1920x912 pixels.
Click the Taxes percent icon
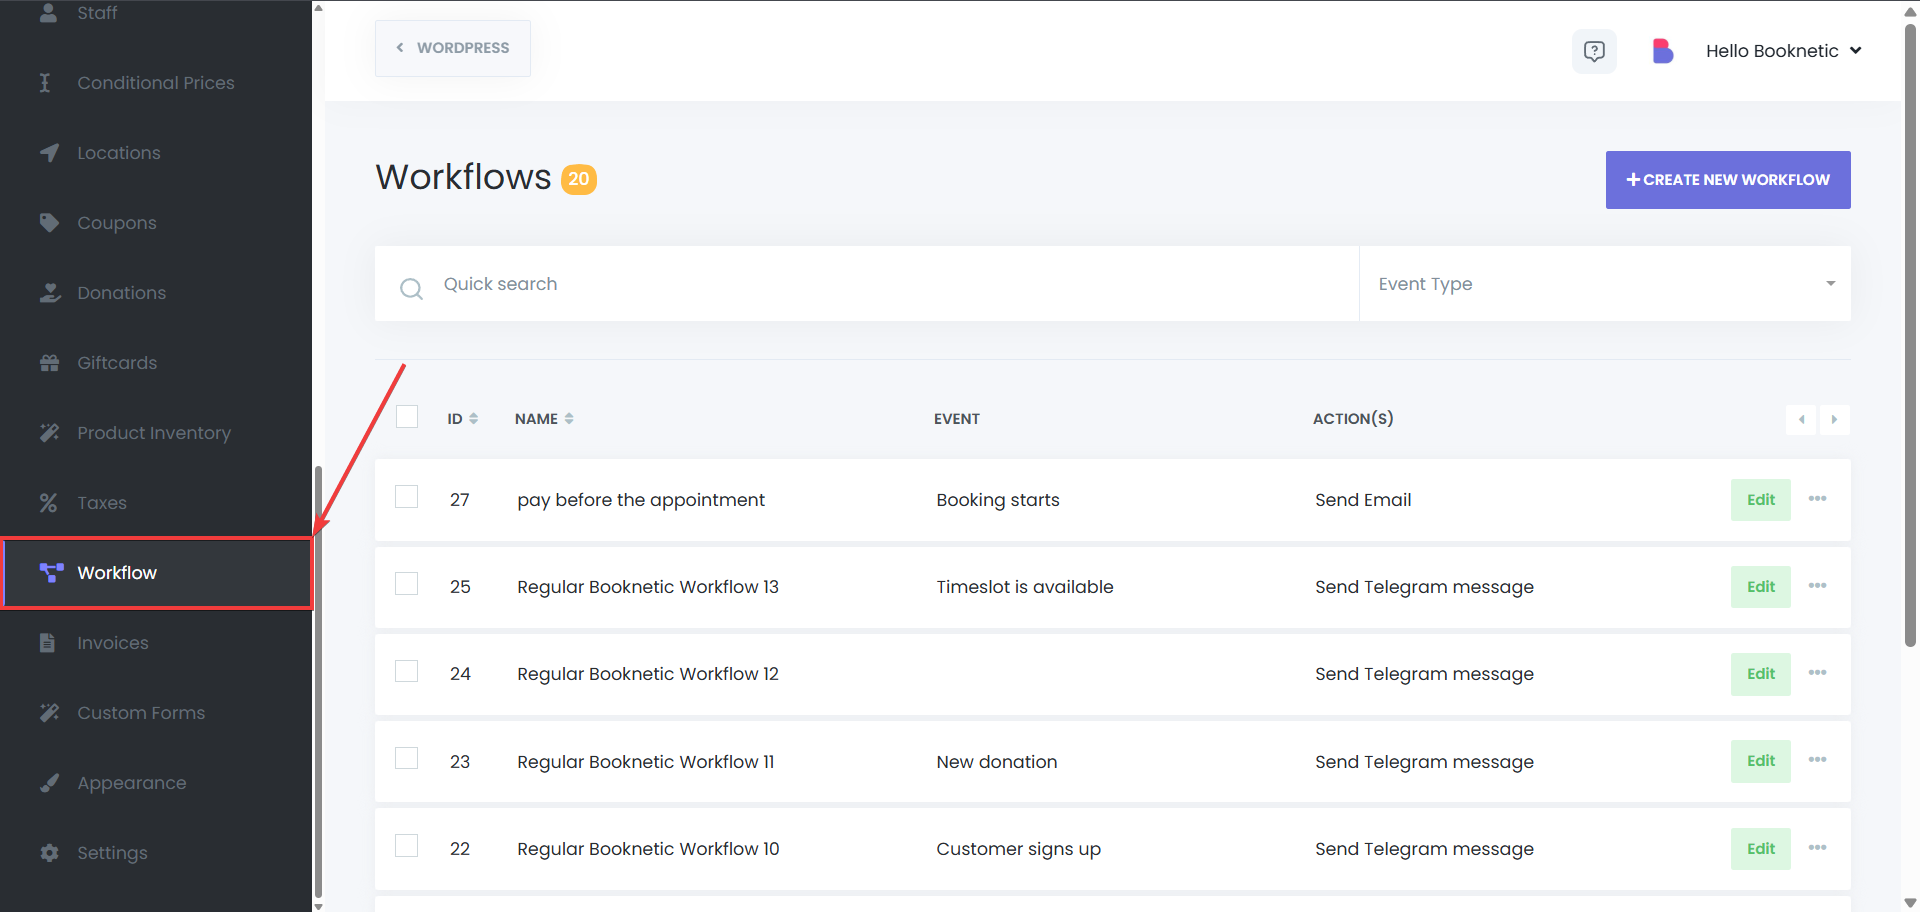48,503
